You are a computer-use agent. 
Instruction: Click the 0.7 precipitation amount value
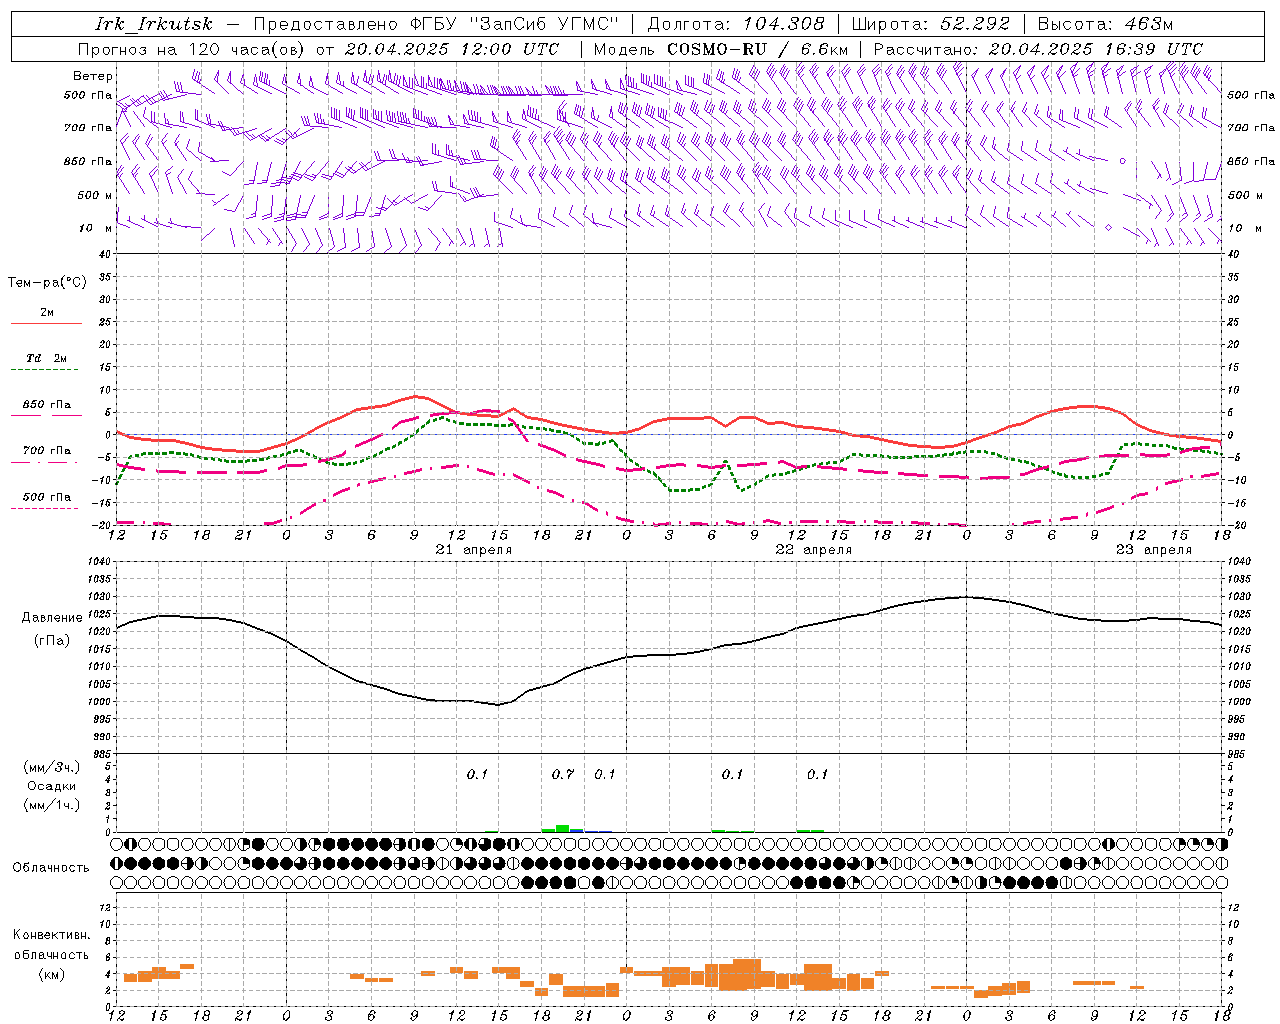pos(563,774)
